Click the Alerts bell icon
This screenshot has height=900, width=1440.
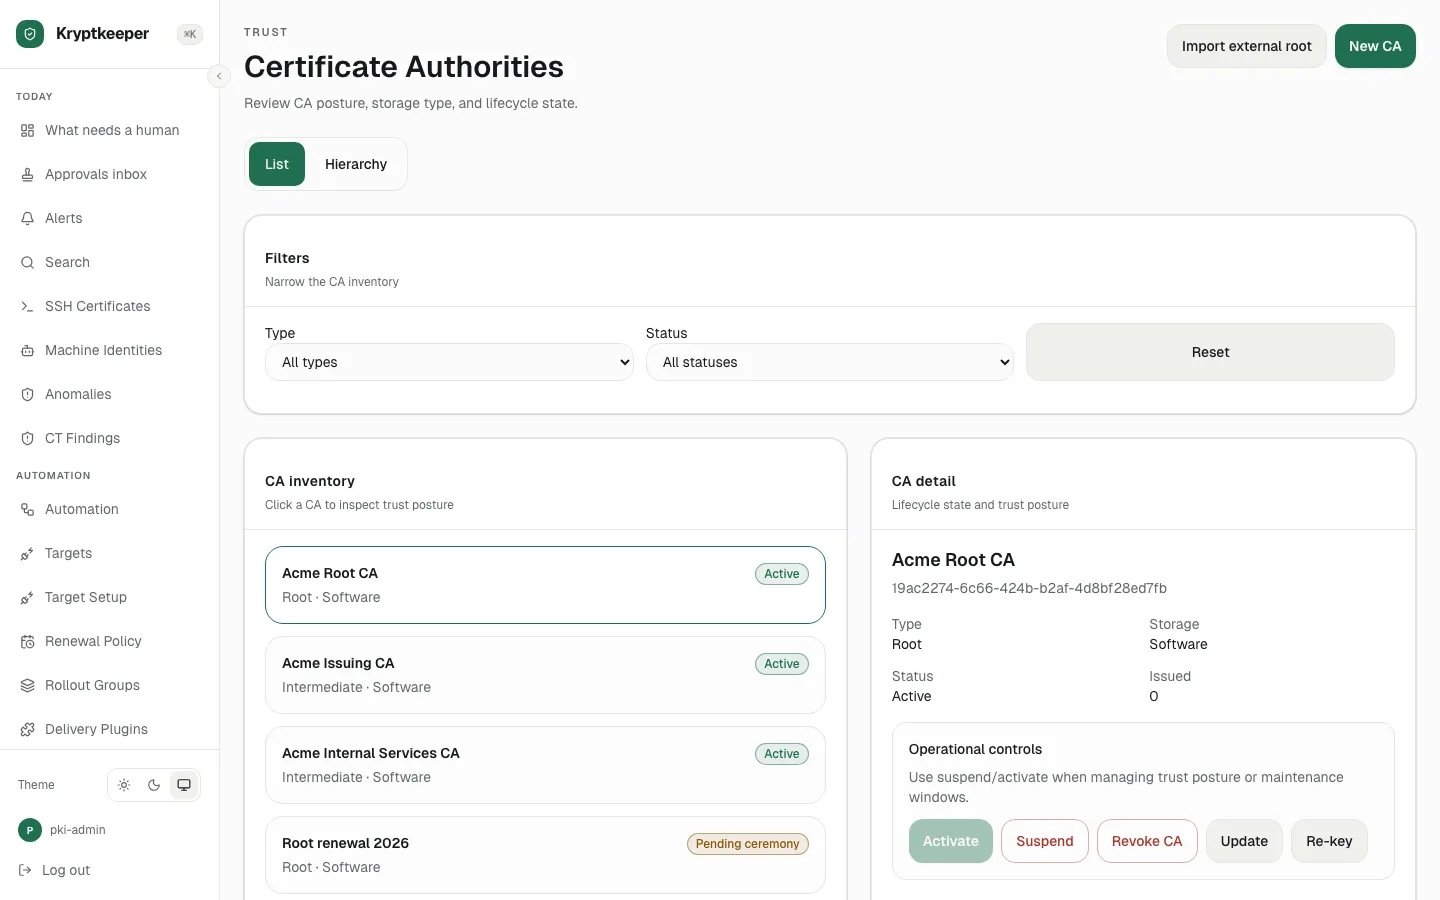pos(28,218)
